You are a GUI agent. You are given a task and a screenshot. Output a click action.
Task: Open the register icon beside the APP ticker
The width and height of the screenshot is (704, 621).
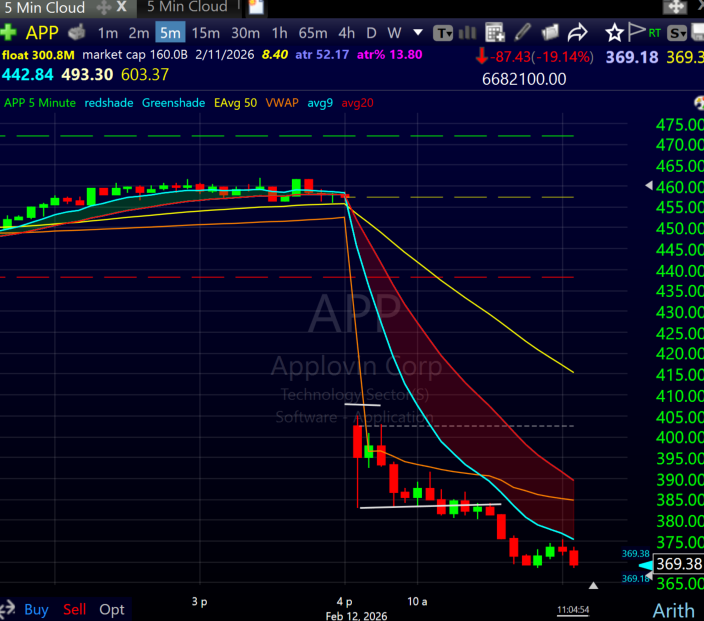point(77,32)
